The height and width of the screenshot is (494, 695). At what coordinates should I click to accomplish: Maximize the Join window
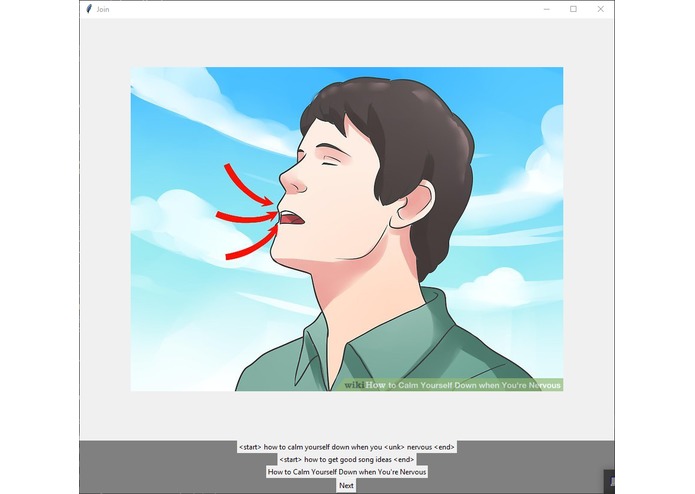pyautogui.click(x=573, y=9)
